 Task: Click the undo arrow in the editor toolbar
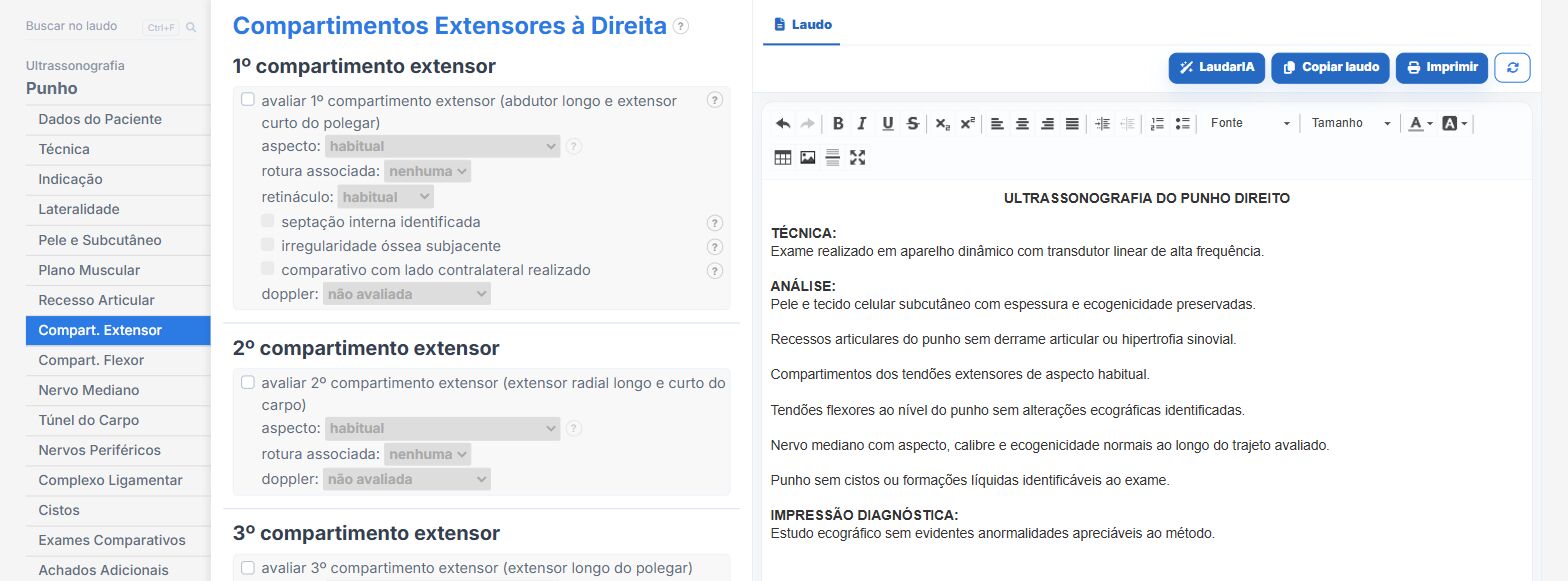[783, 123]
